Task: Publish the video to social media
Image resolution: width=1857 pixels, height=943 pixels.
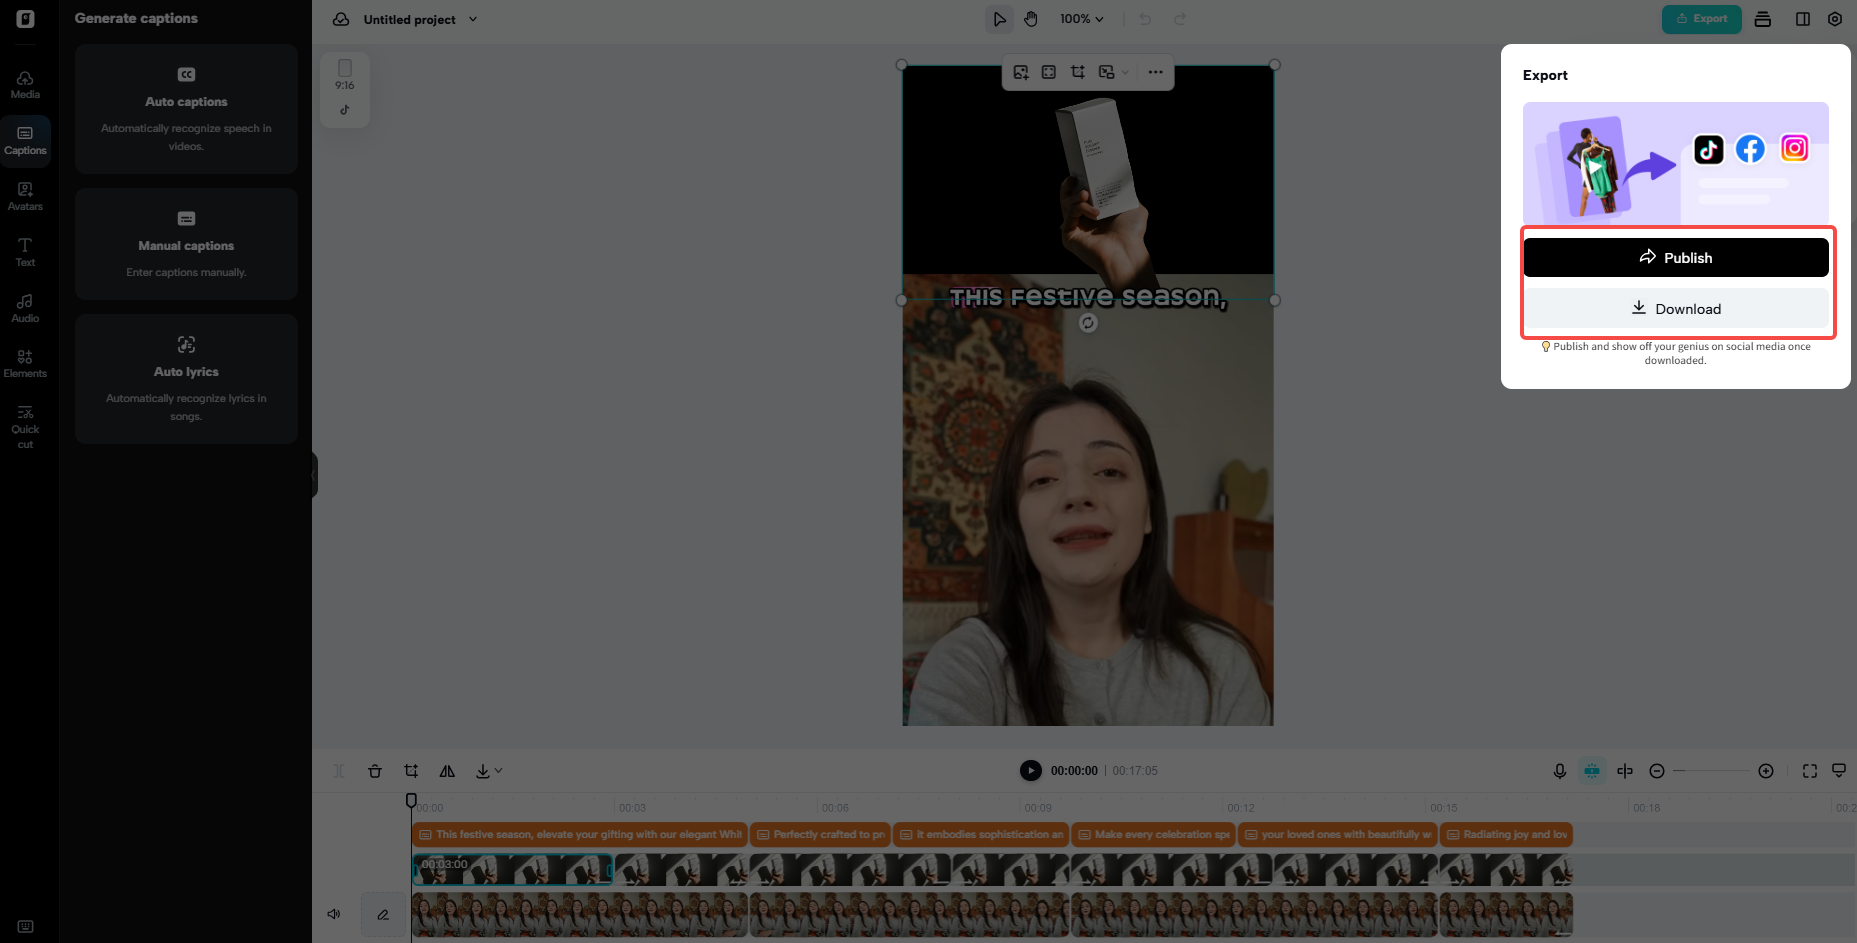Action: click(1676, 257)
